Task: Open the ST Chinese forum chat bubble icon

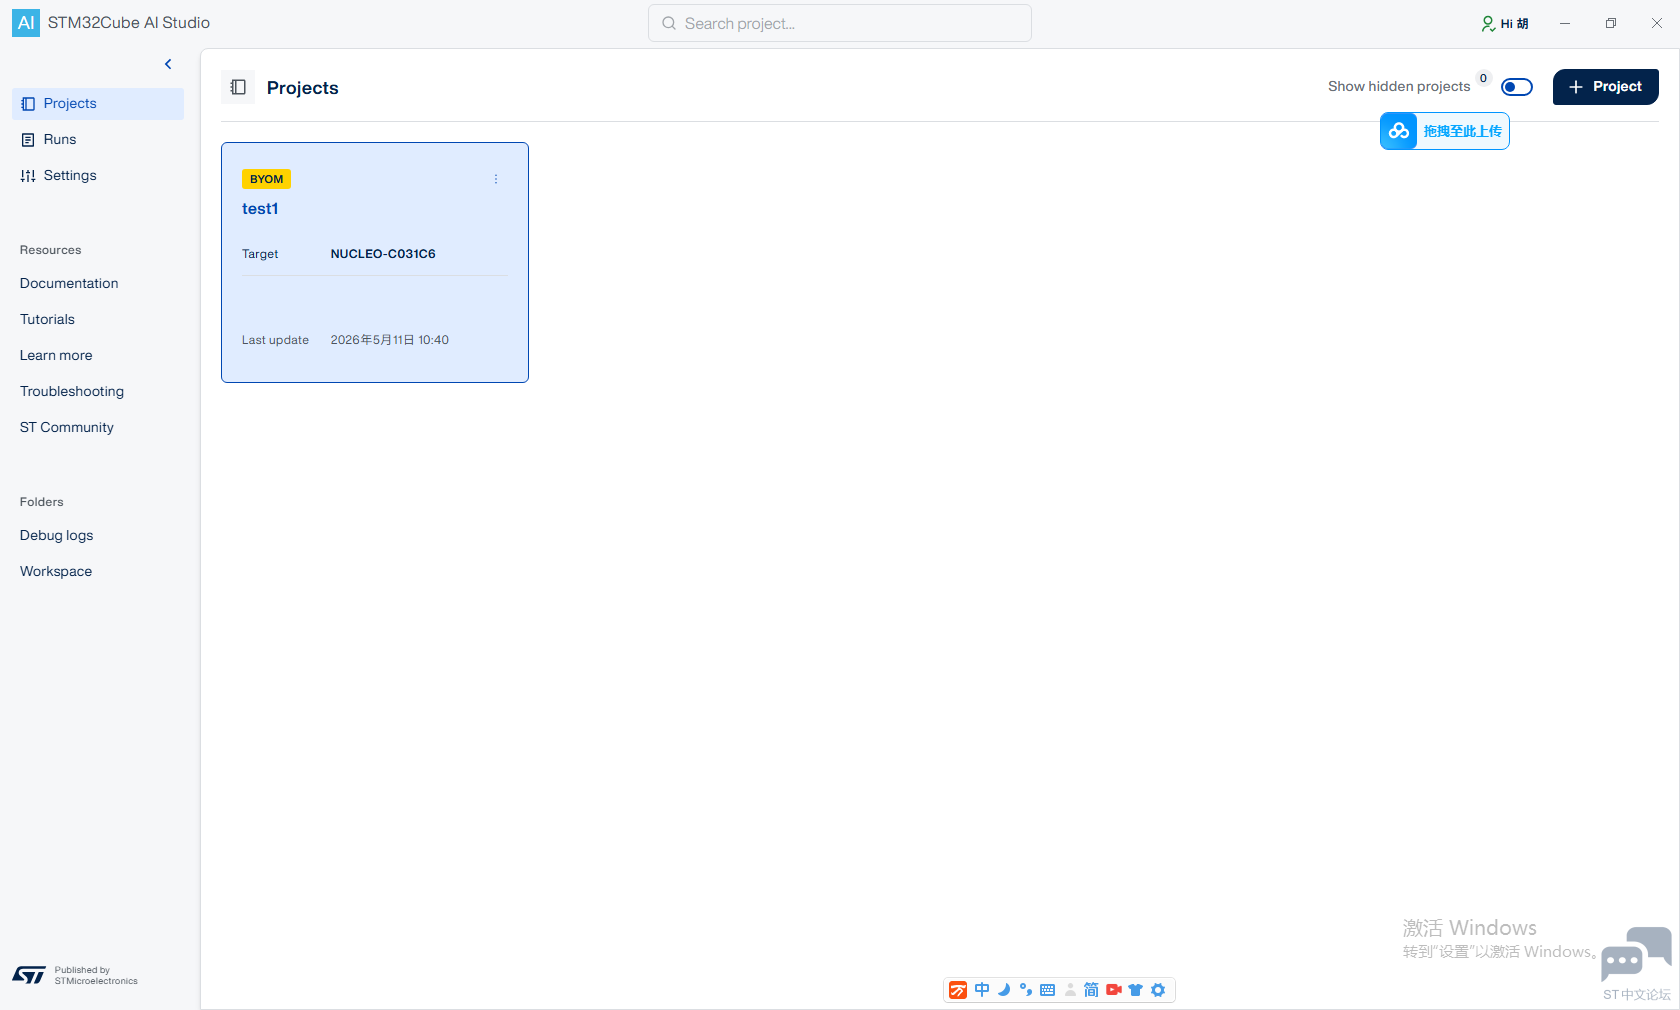Action: tap(1636, 954)
